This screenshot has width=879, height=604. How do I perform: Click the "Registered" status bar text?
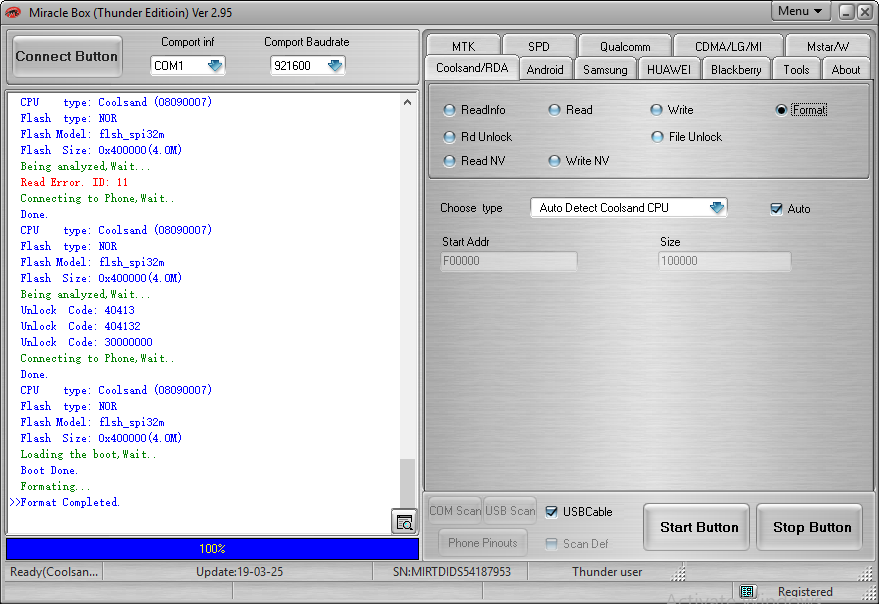click(x=805, y=592)
